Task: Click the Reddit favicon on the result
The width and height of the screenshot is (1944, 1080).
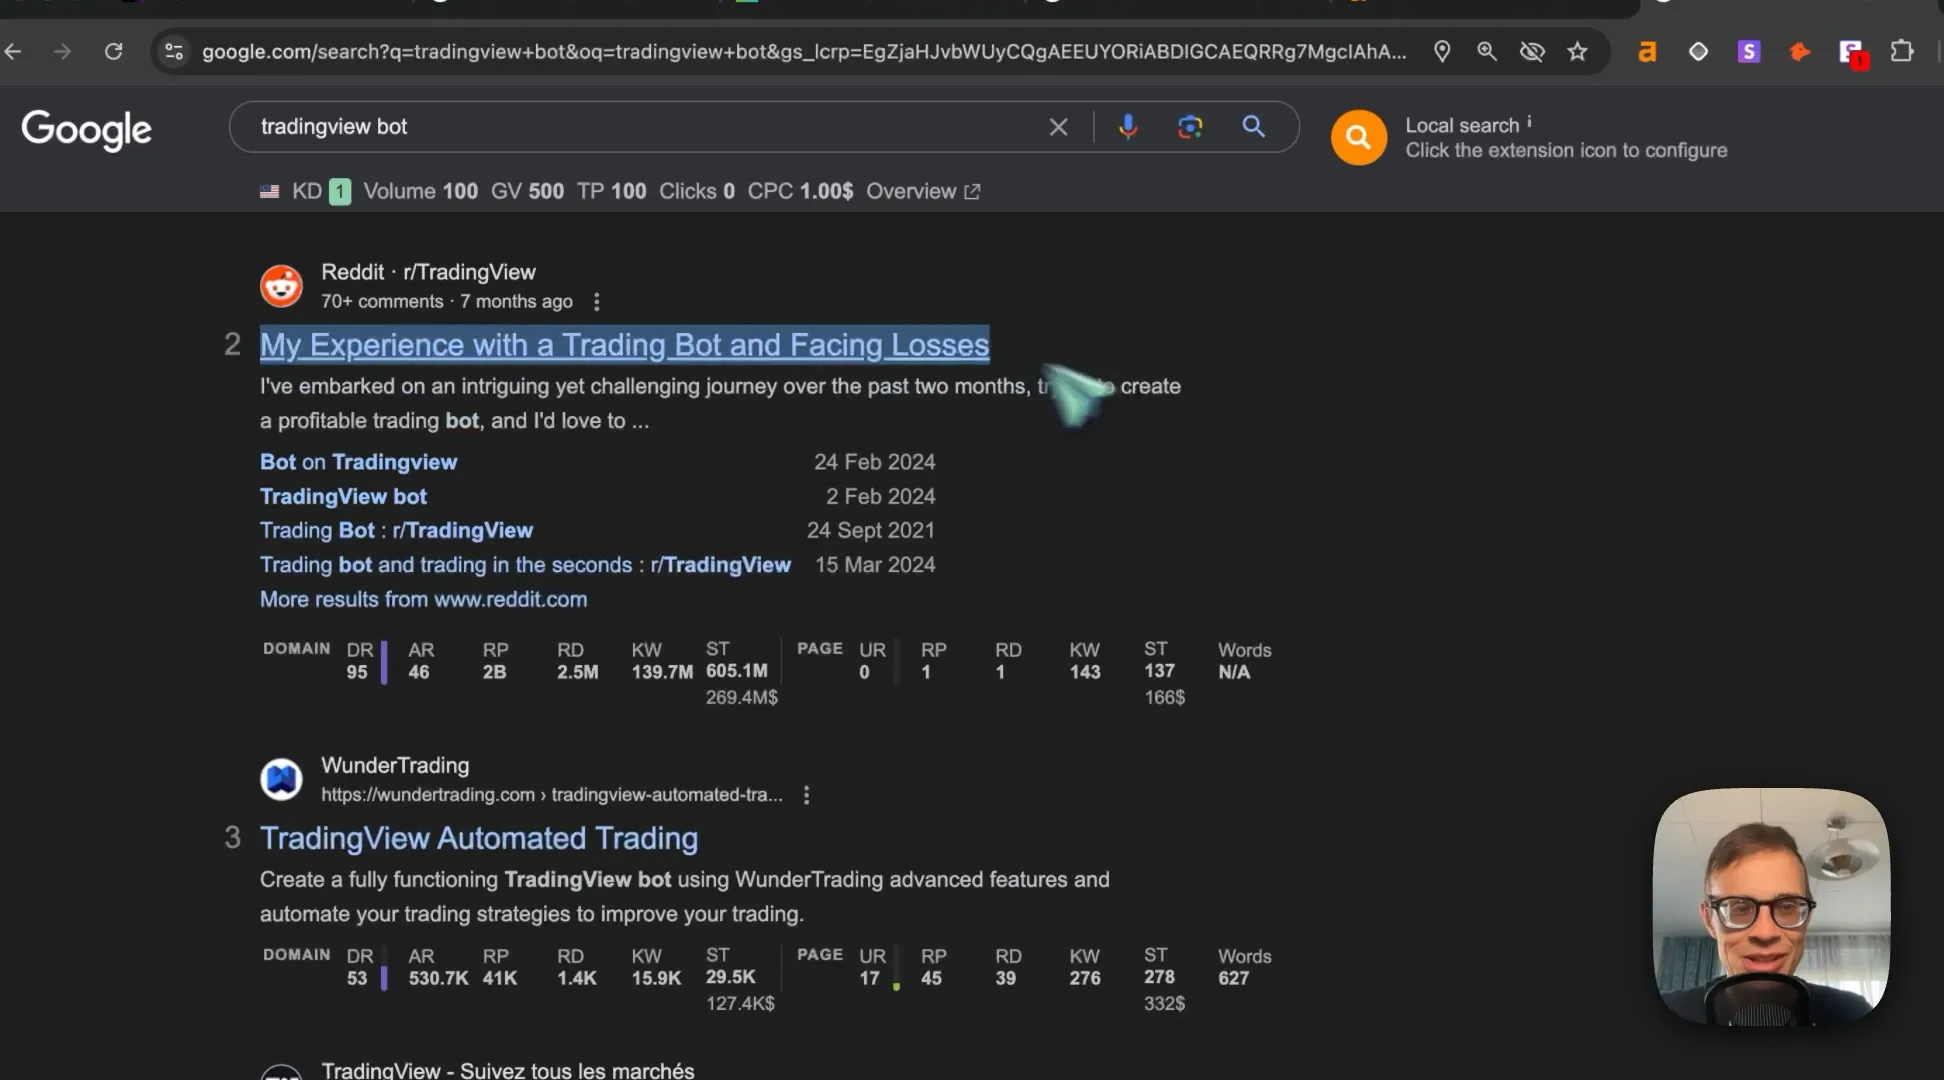Action: [281, 286]
